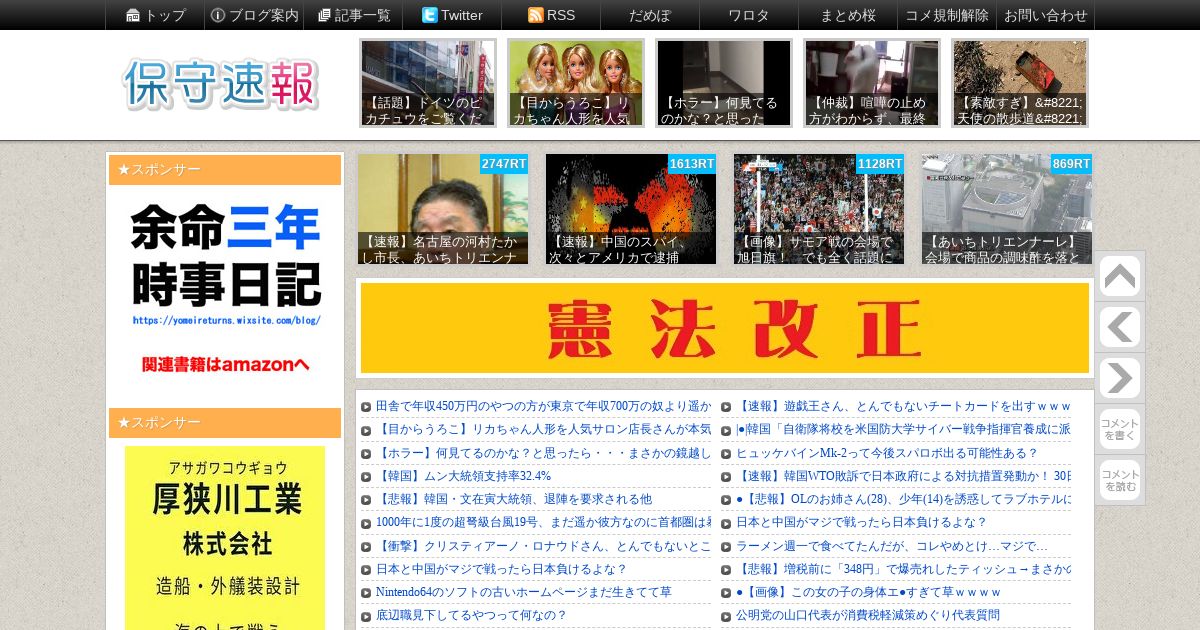Click the 余命三年時事日記 sponsor banner

225,289
